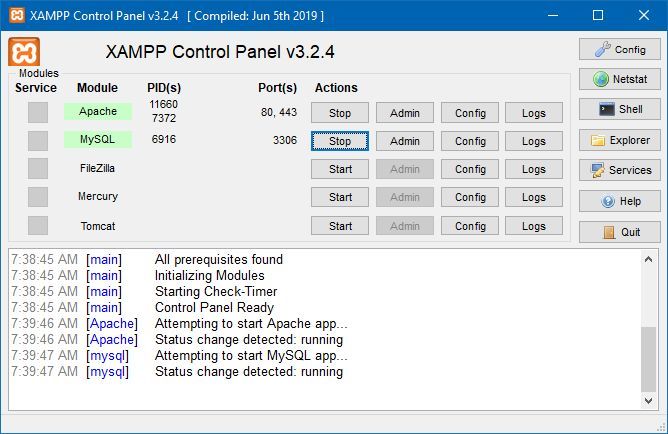View the Tomcat Logs
The height and width of the screenshot is (434, 668).
coord(534,226)
